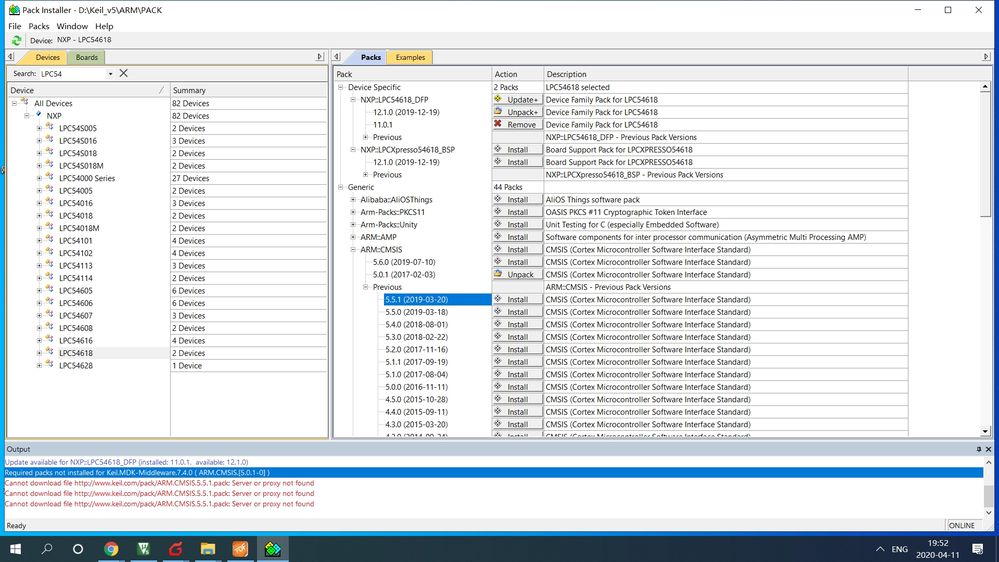Screen dimensions: 999x562
Task: Pin the Output panel with the pushpin icon
Action: [x=979, y=449]
